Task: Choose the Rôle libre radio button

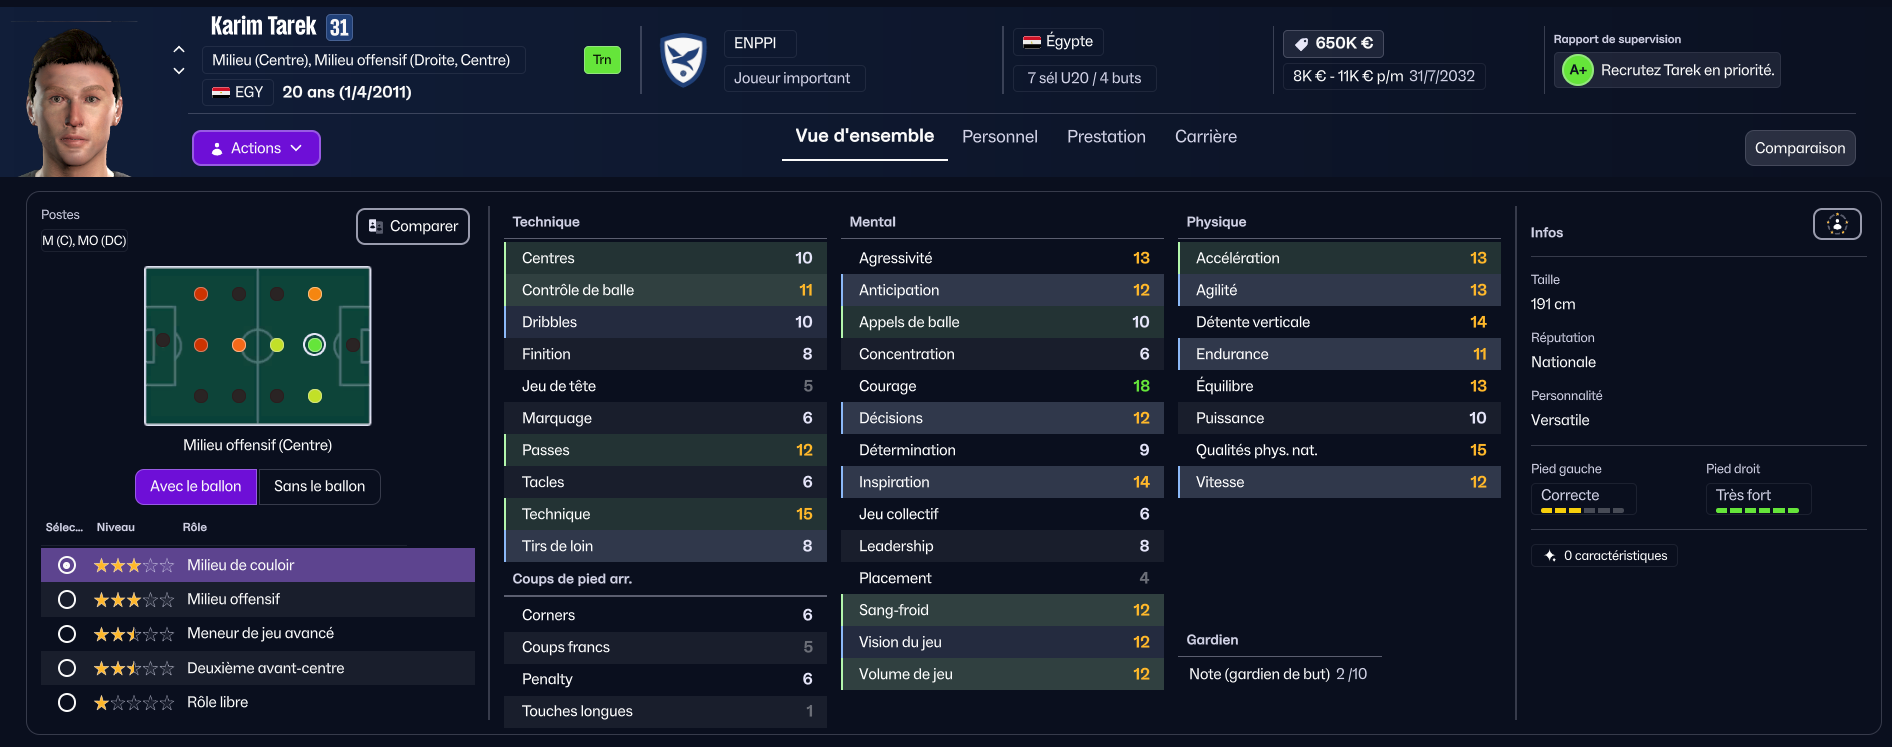Action: pos(67,703)
